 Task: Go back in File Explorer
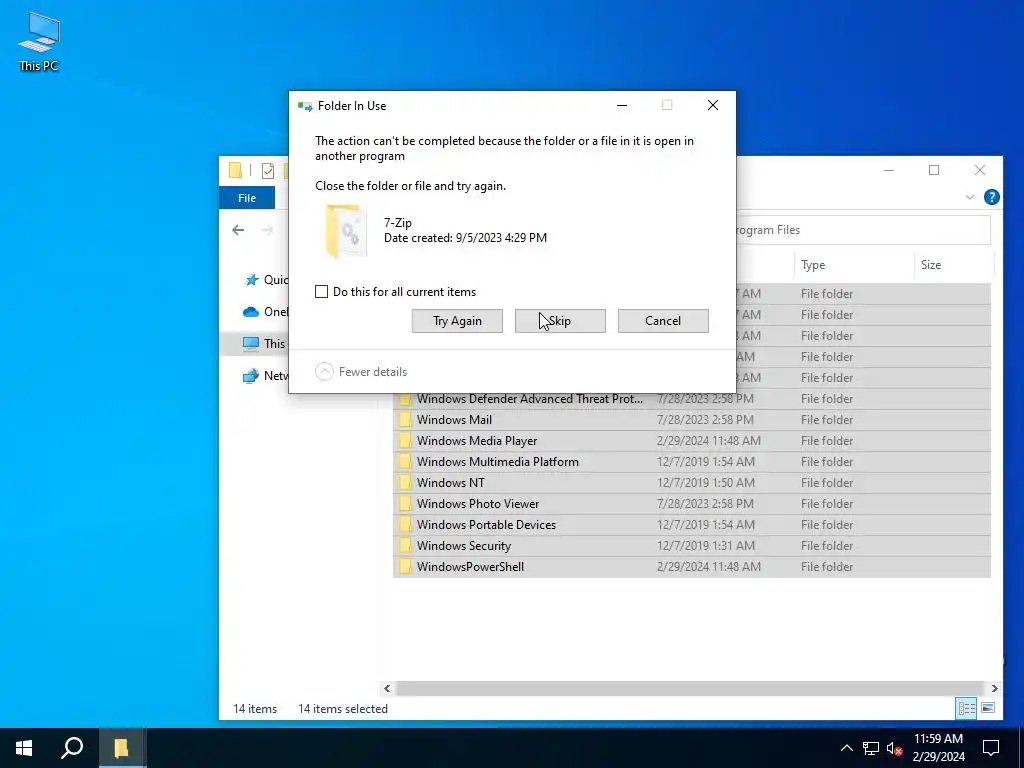click(238, 230)
